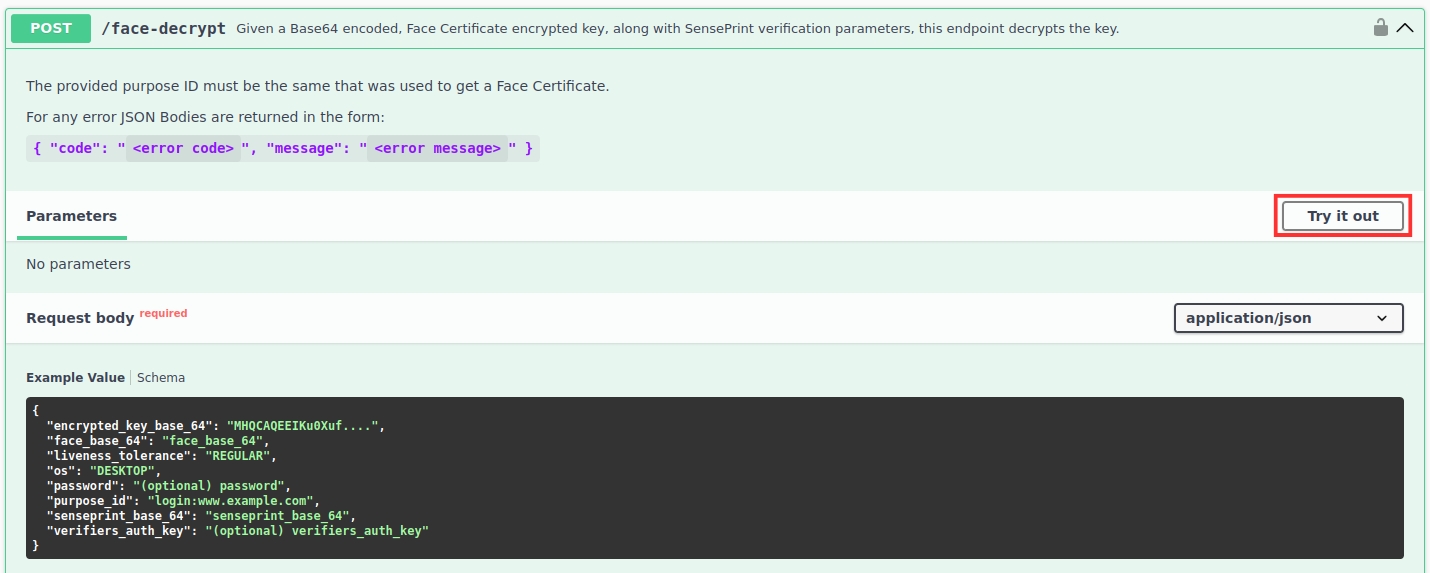This screenshot has width=1430, height=573.
Task: Click the <error message> placeholder snippet
Action: (437, 149)
